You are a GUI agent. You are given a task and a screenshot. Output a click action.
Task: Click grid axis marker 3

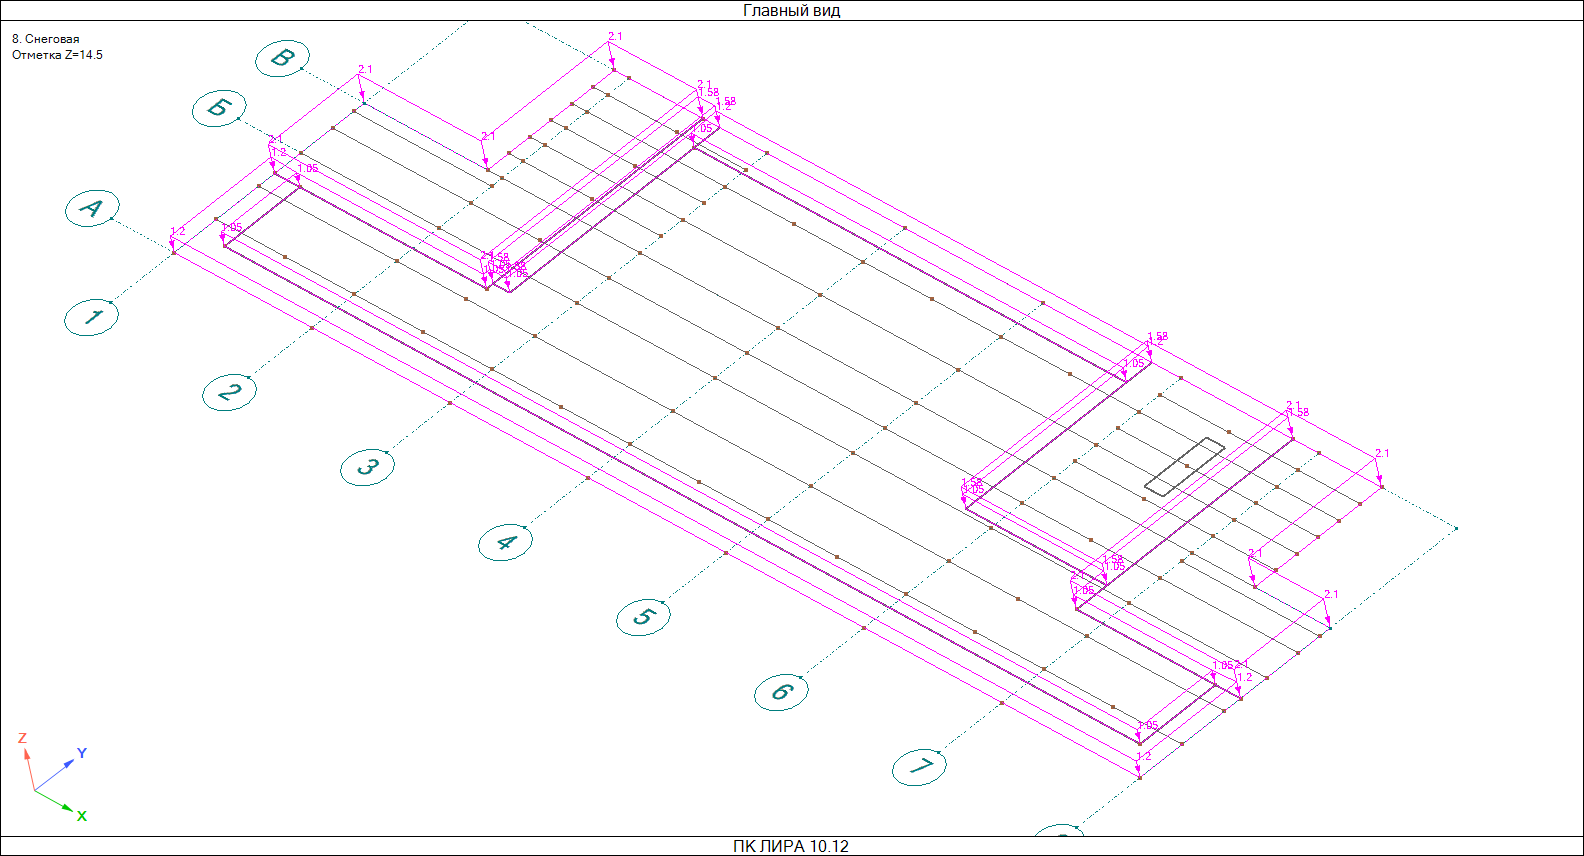(367, 467)
